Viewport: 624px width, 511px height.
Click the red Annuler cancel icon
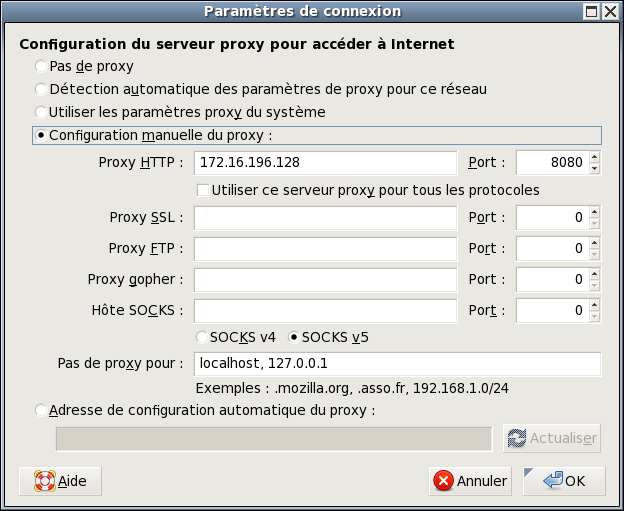click(x=443, y=481)
